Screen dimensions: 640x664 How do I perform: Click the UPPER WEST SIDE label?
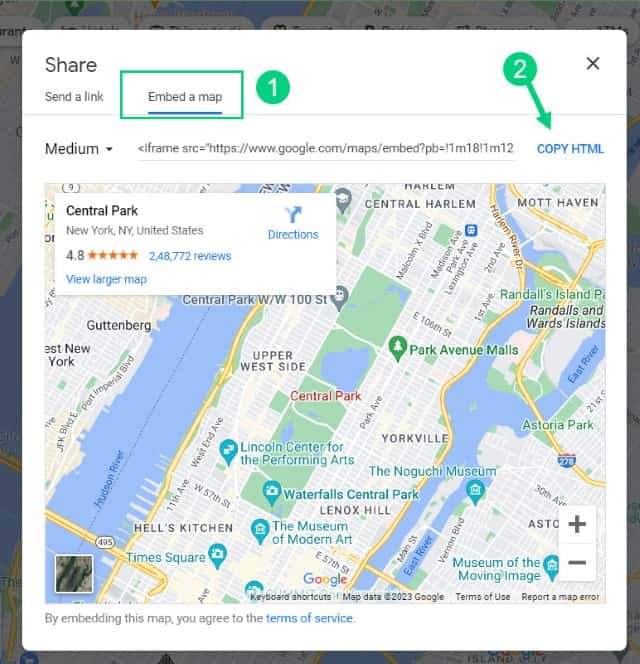click(273, 361)
